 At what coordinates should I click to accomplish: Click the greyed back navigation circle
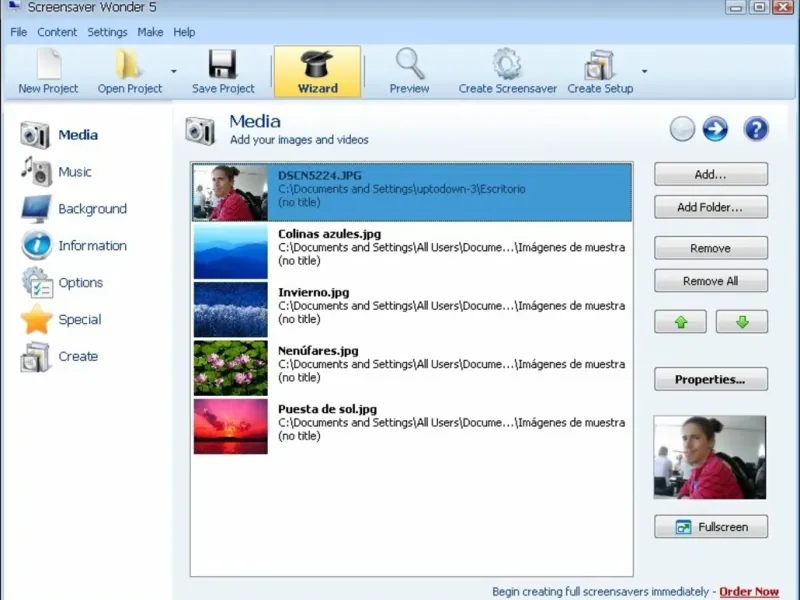pos(682,129)
